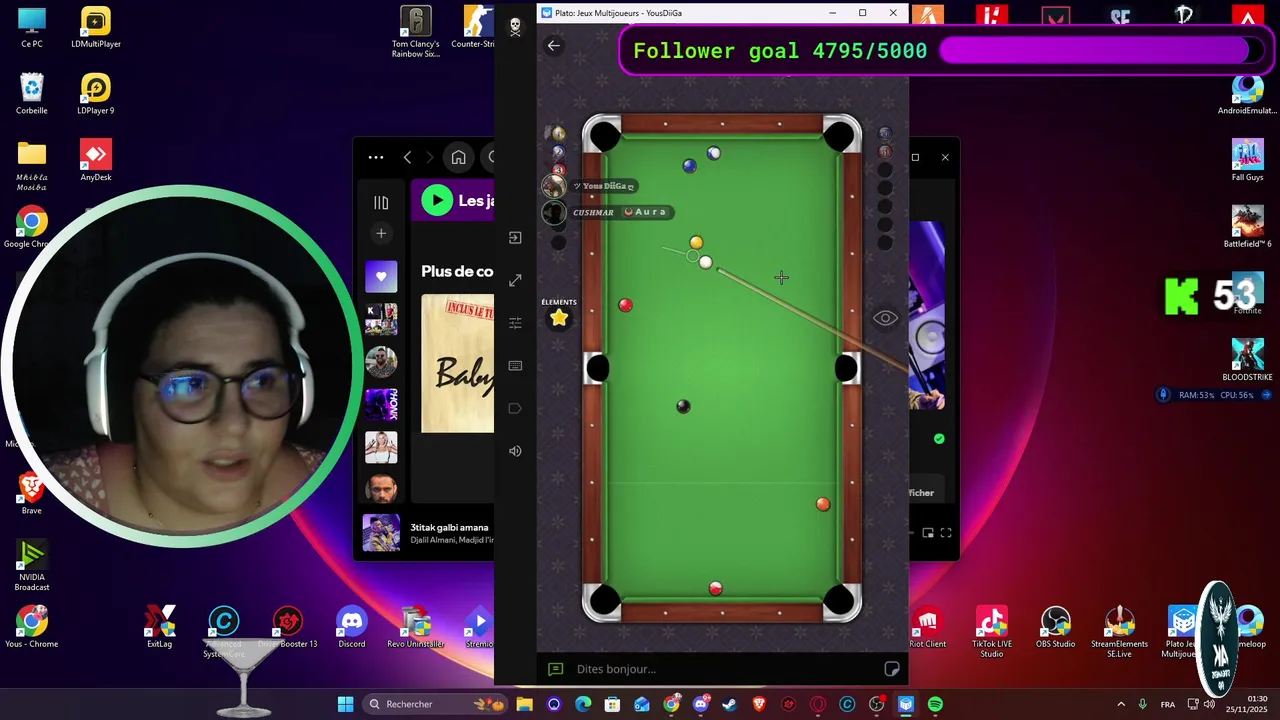1280x720 pixels.
Task: Click the Rechercher taskbar search box
Action: [x=434, y=704]
